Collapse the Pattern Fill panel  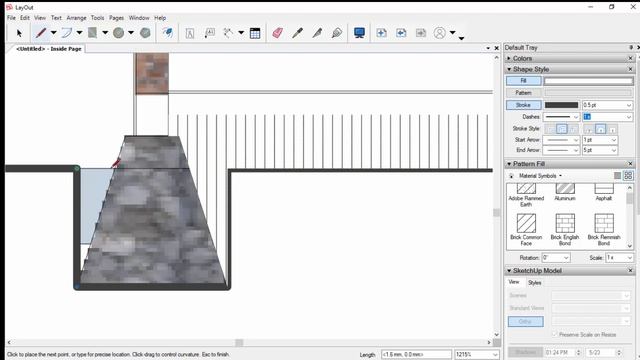coord(509,164)
